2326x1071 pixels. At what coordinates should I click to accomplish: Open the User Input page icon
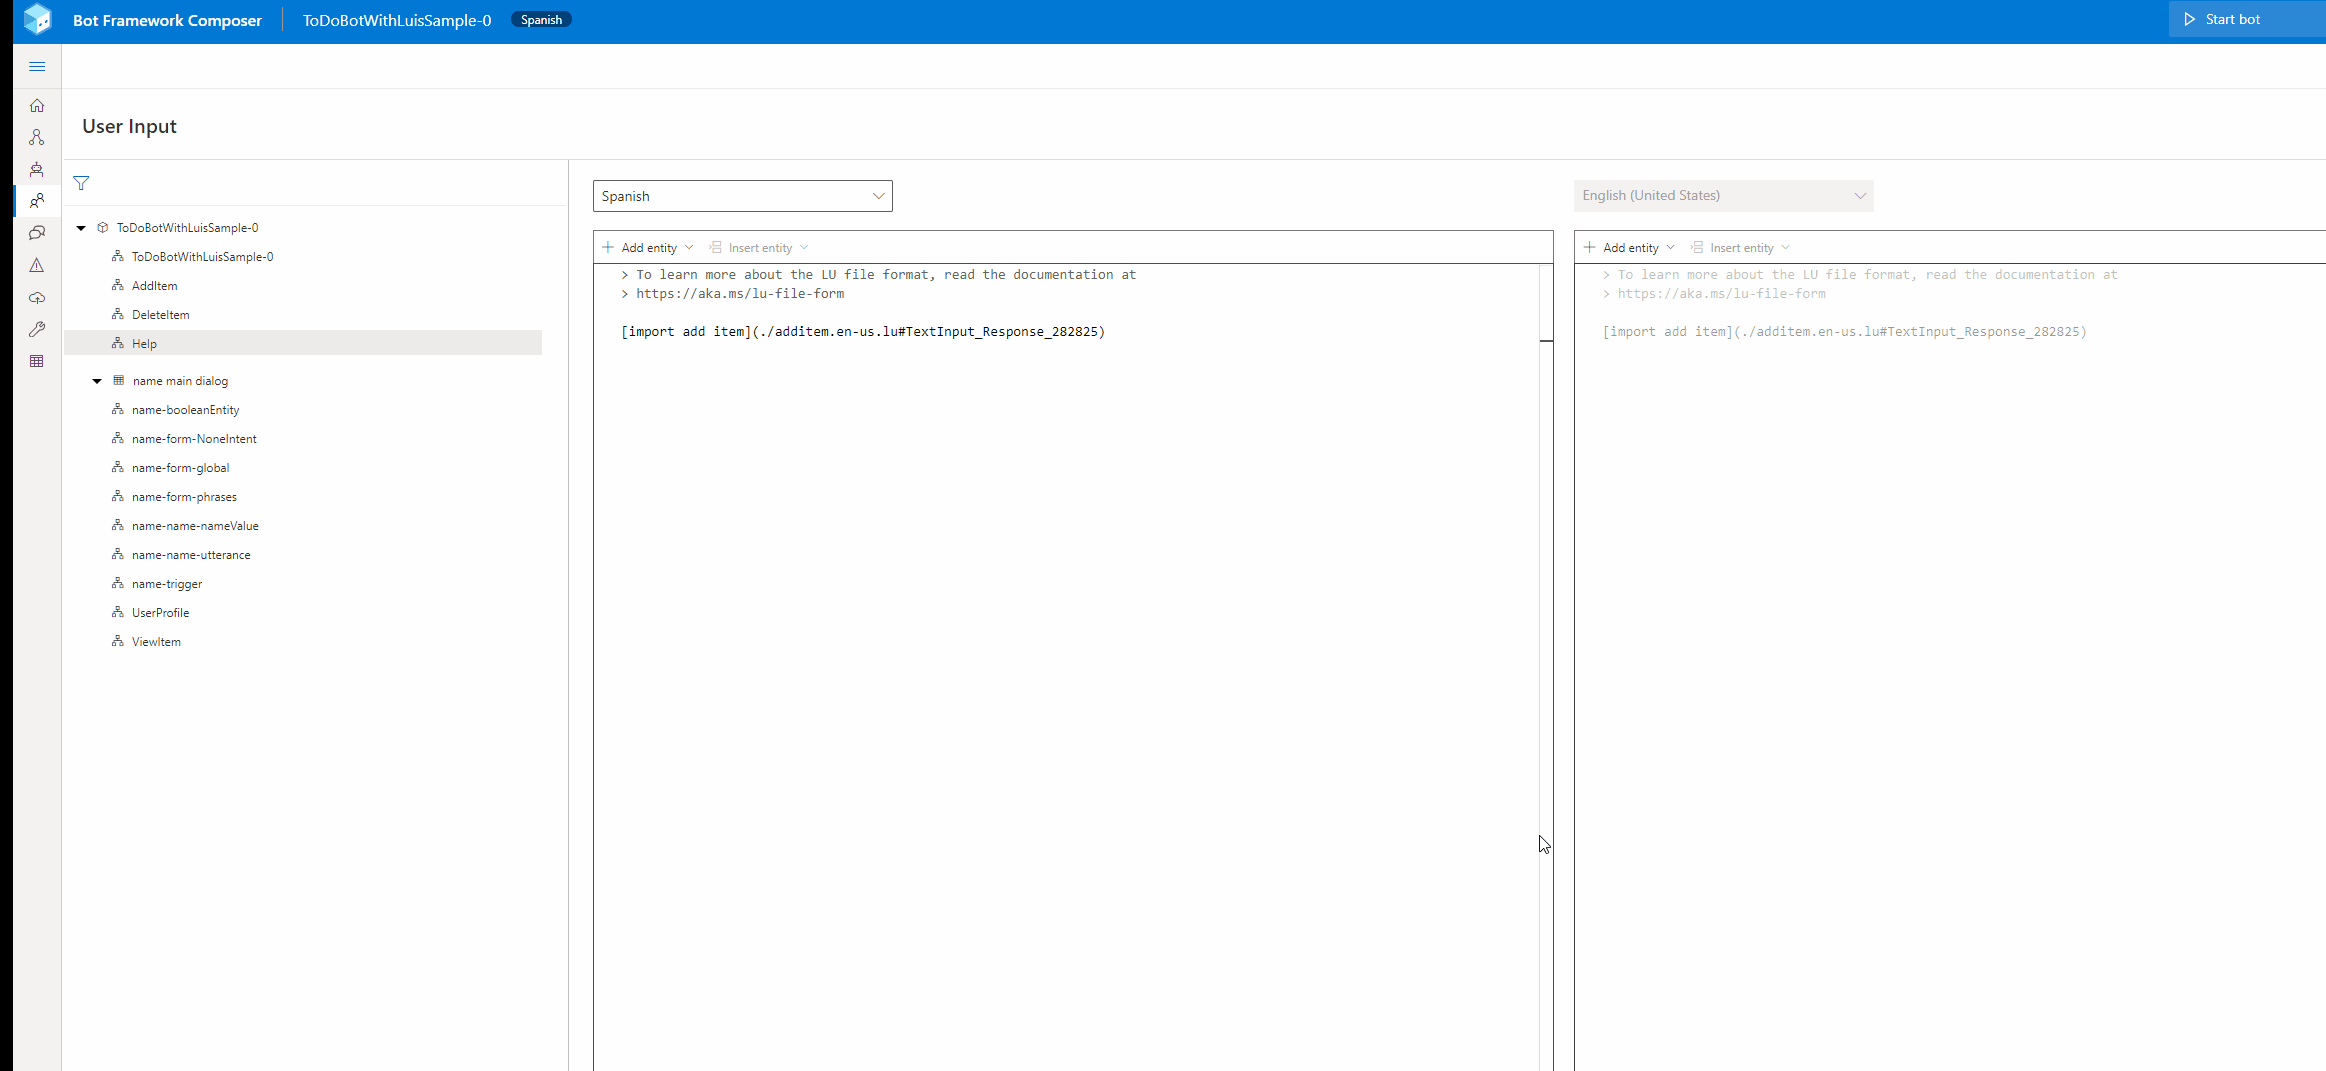37,201
